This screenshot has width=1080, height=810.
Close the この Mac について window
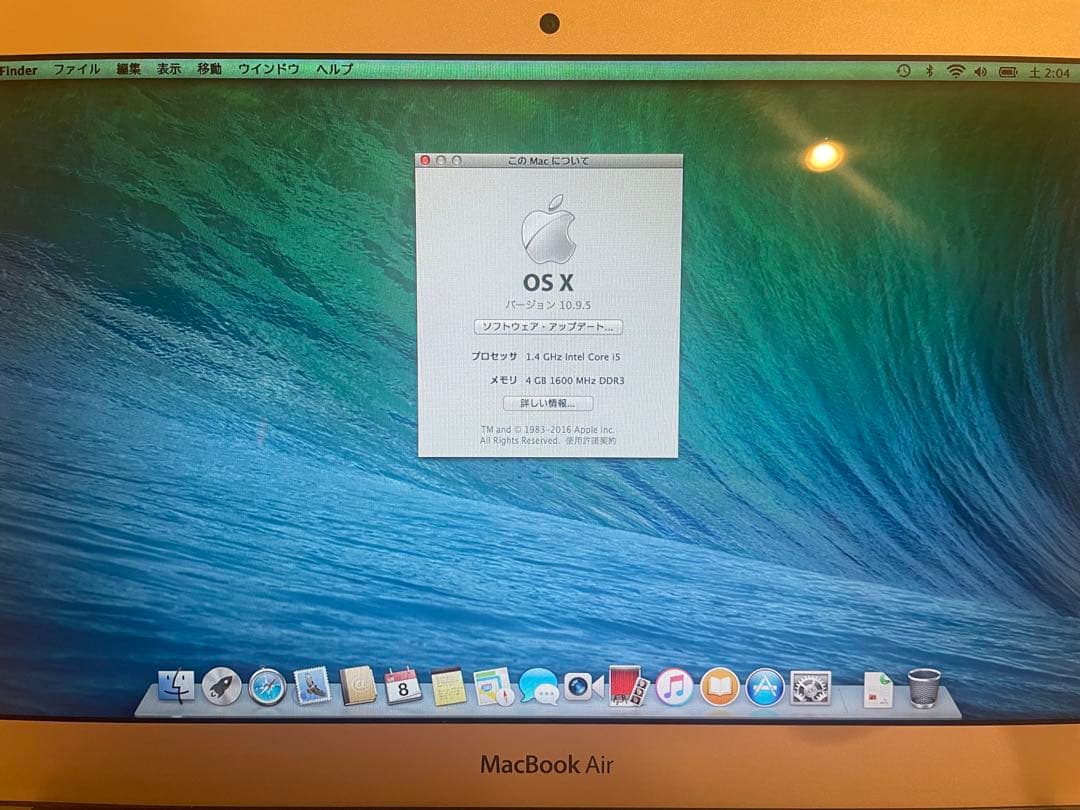click(425, 160)
